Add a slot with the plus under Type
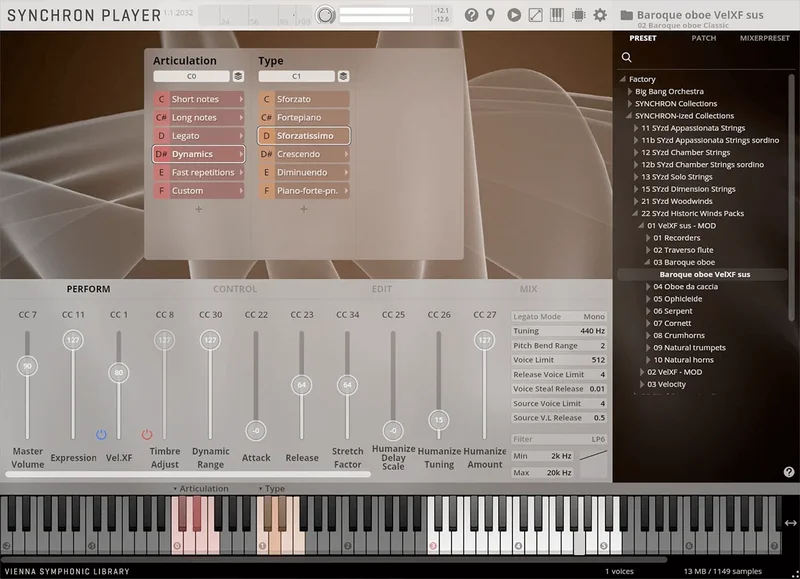 point(304,209)
